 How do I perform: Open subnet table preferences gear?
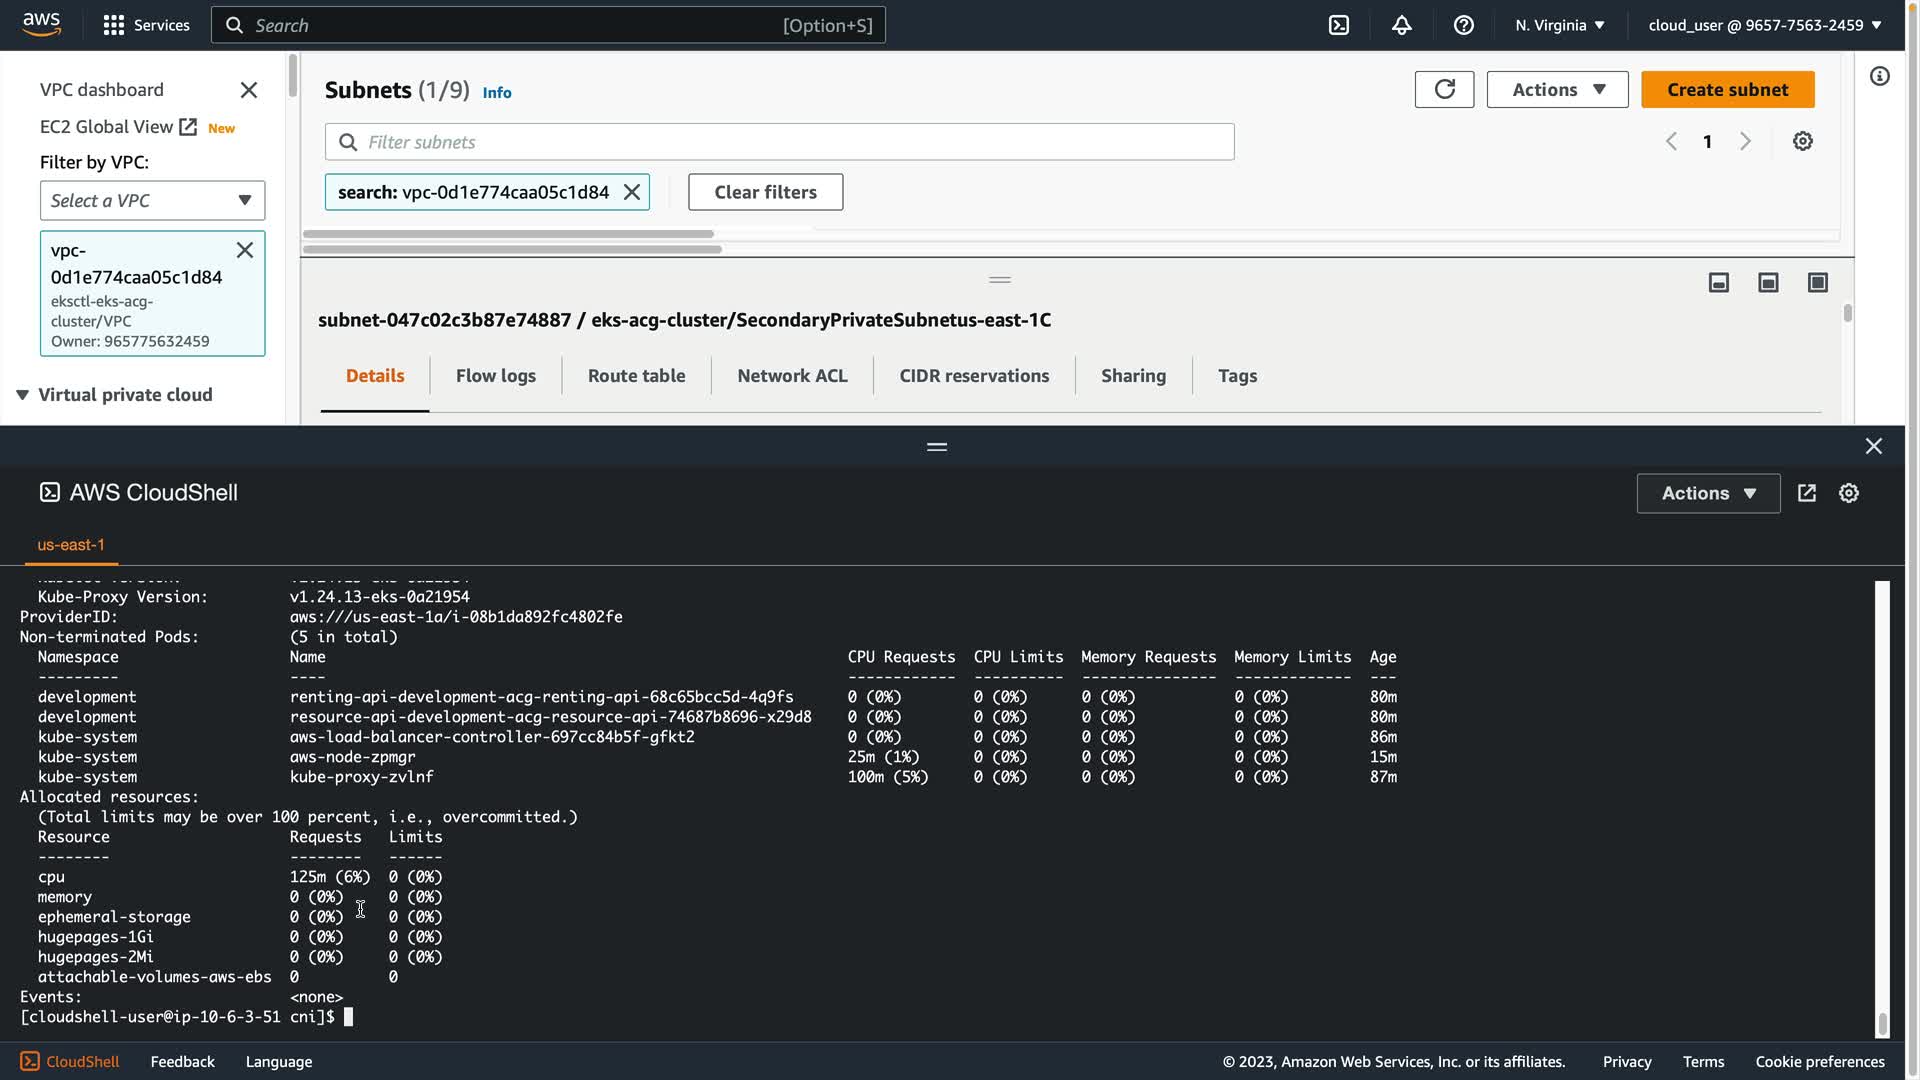tap(1802, 141)
